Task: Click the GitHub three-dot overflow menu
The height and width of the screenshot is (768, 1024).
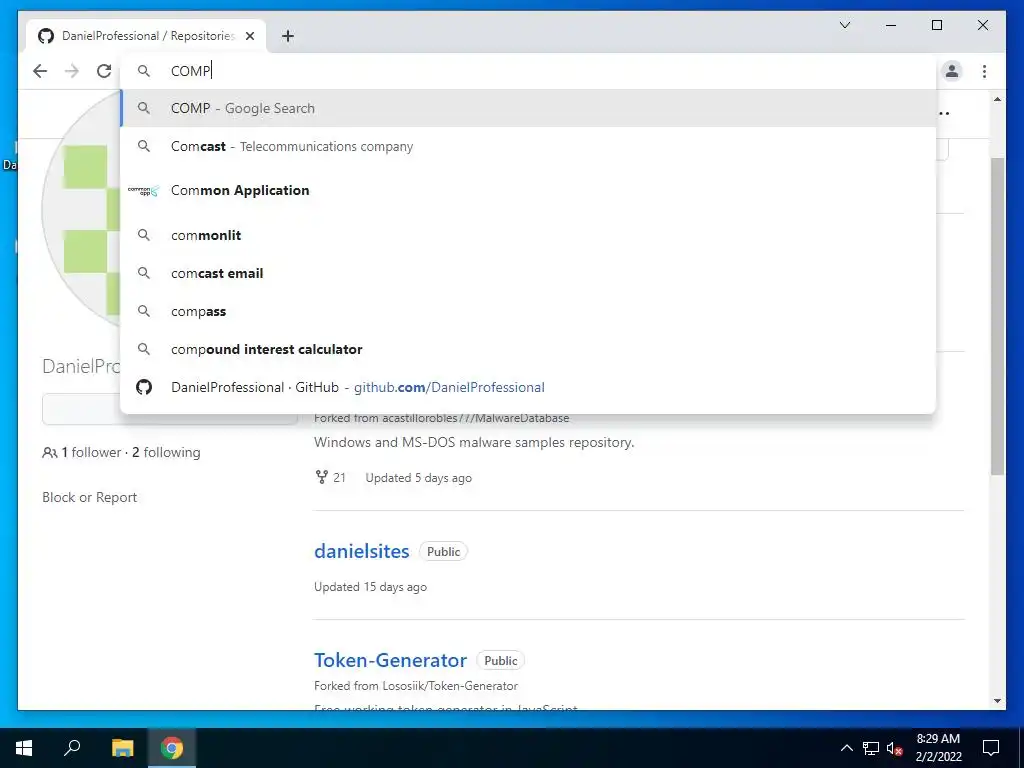Action: [944, 114]
